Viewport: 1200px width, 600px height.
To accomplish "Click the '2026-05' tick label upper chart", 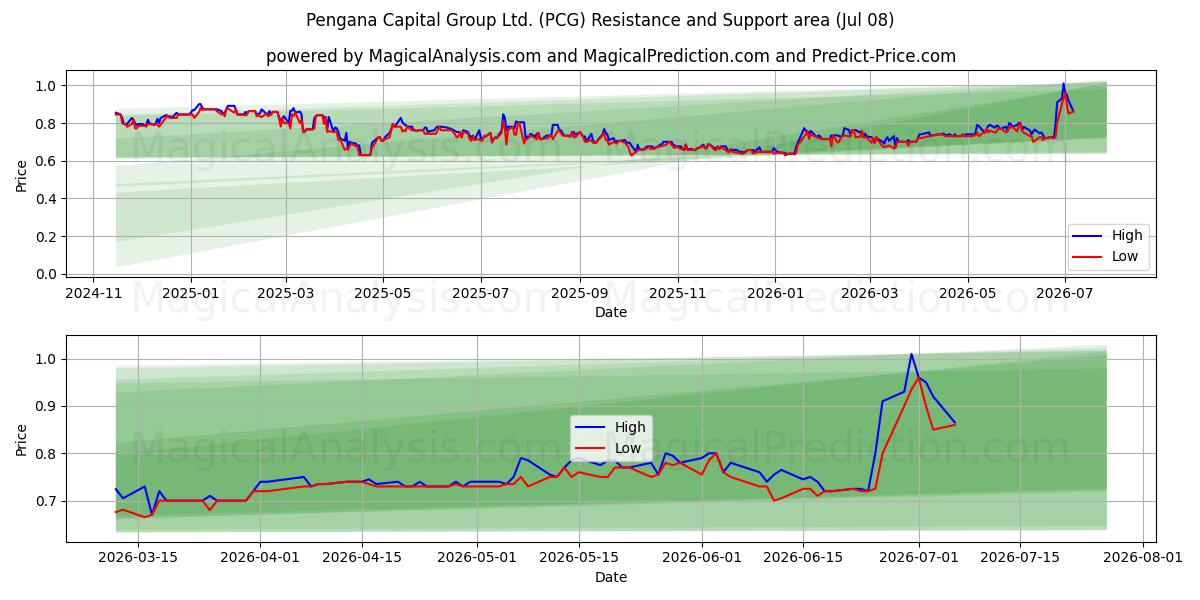I will point(967,293).
